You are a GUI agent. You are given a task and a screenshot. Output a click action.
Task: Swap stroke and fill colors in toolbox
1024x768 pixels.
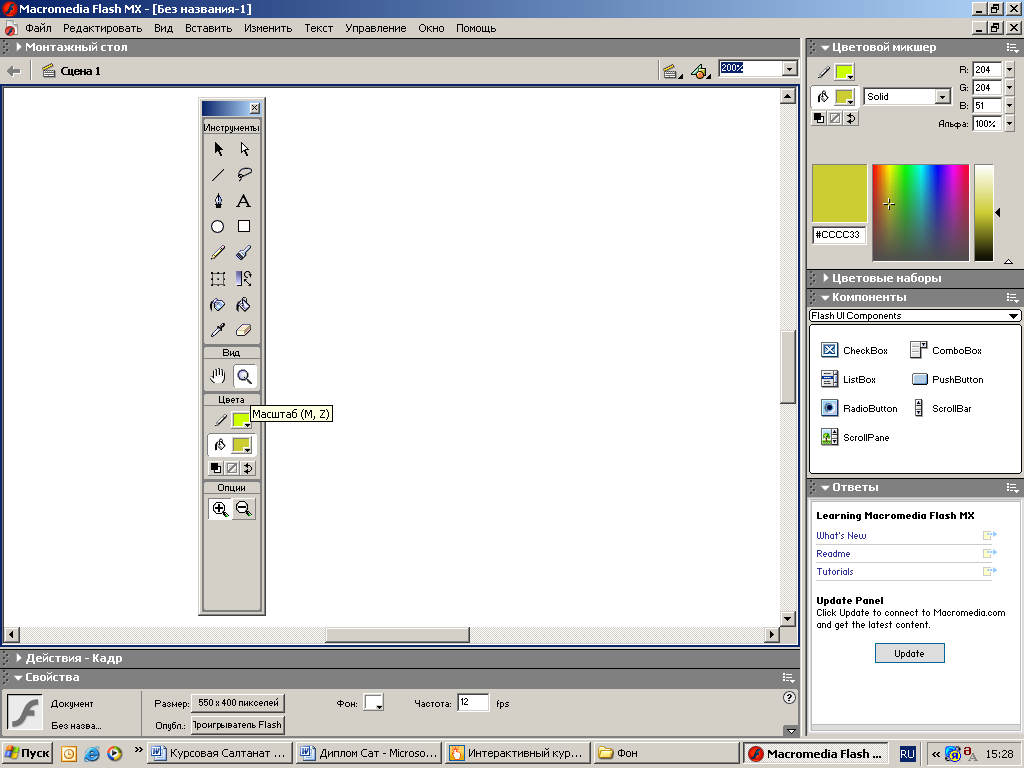[248, 468]
